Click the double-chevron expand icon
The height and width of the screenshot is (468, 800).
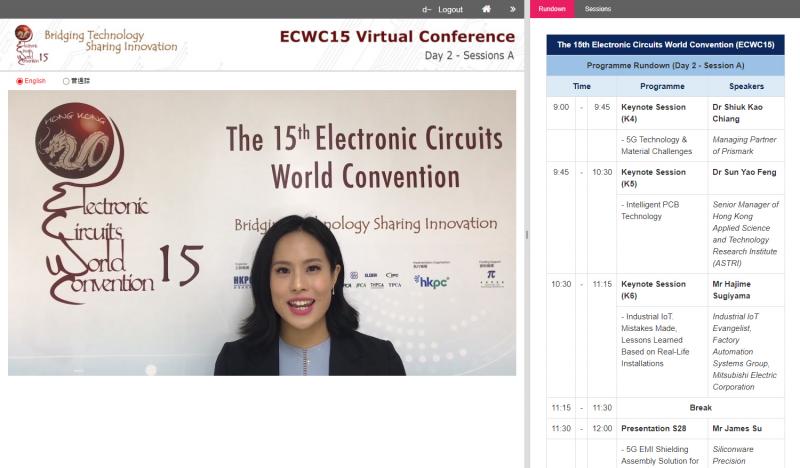point(512,9)
